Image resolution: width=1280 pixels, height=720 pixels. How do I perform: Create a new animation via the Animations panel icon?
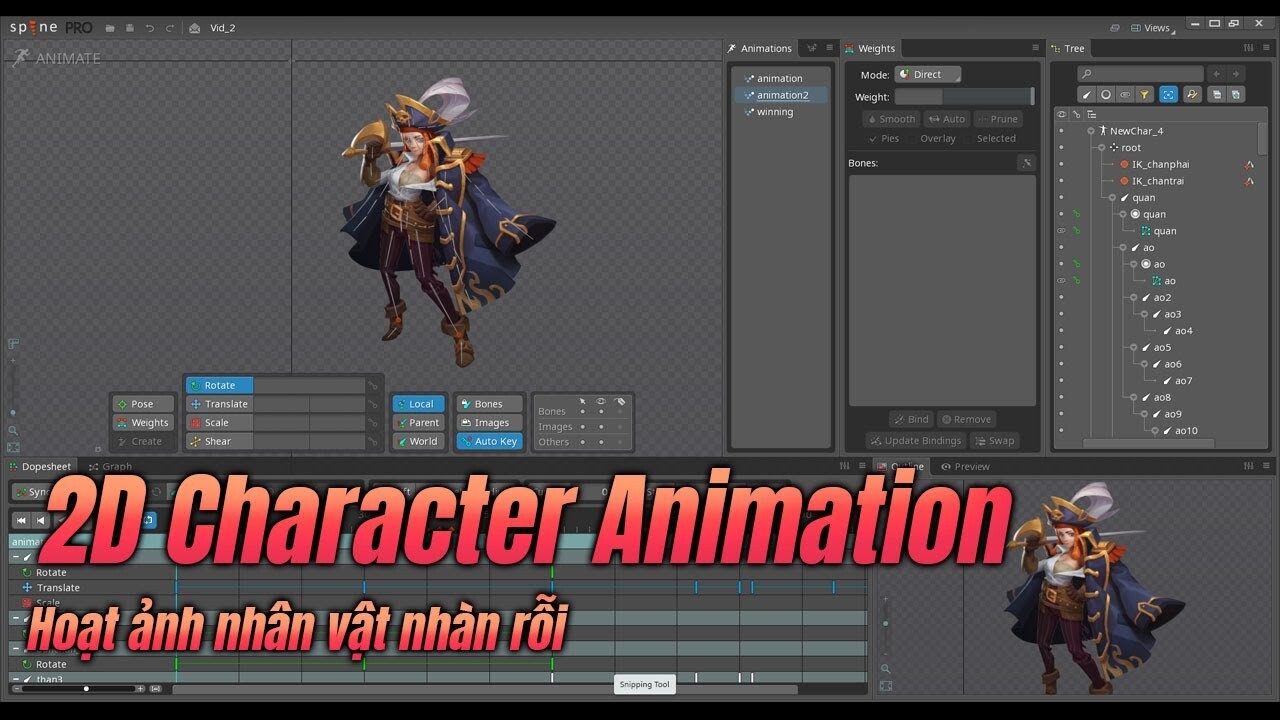click(x=813, y=48)
